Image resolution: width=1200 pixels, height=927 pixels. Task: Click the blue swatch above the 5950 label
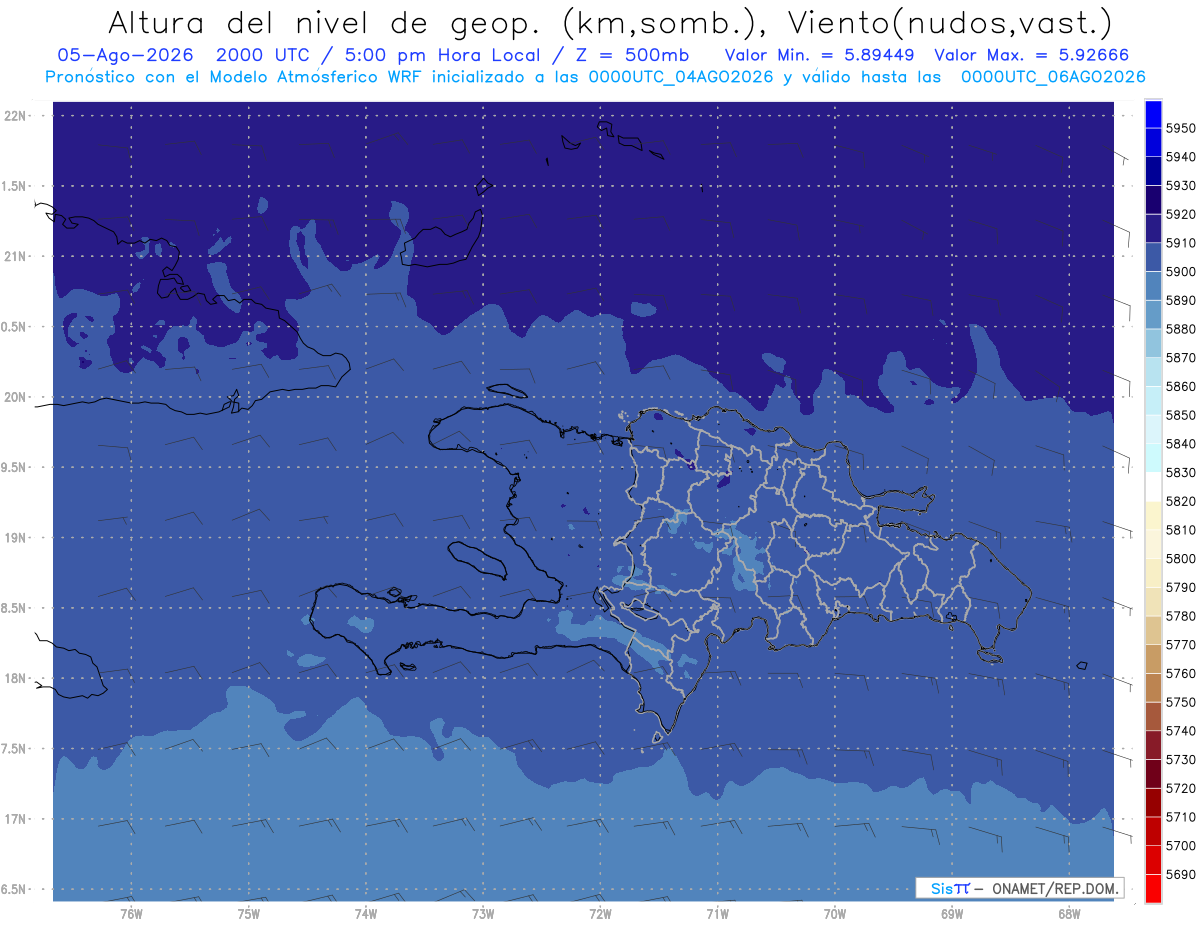point(1153,114)
